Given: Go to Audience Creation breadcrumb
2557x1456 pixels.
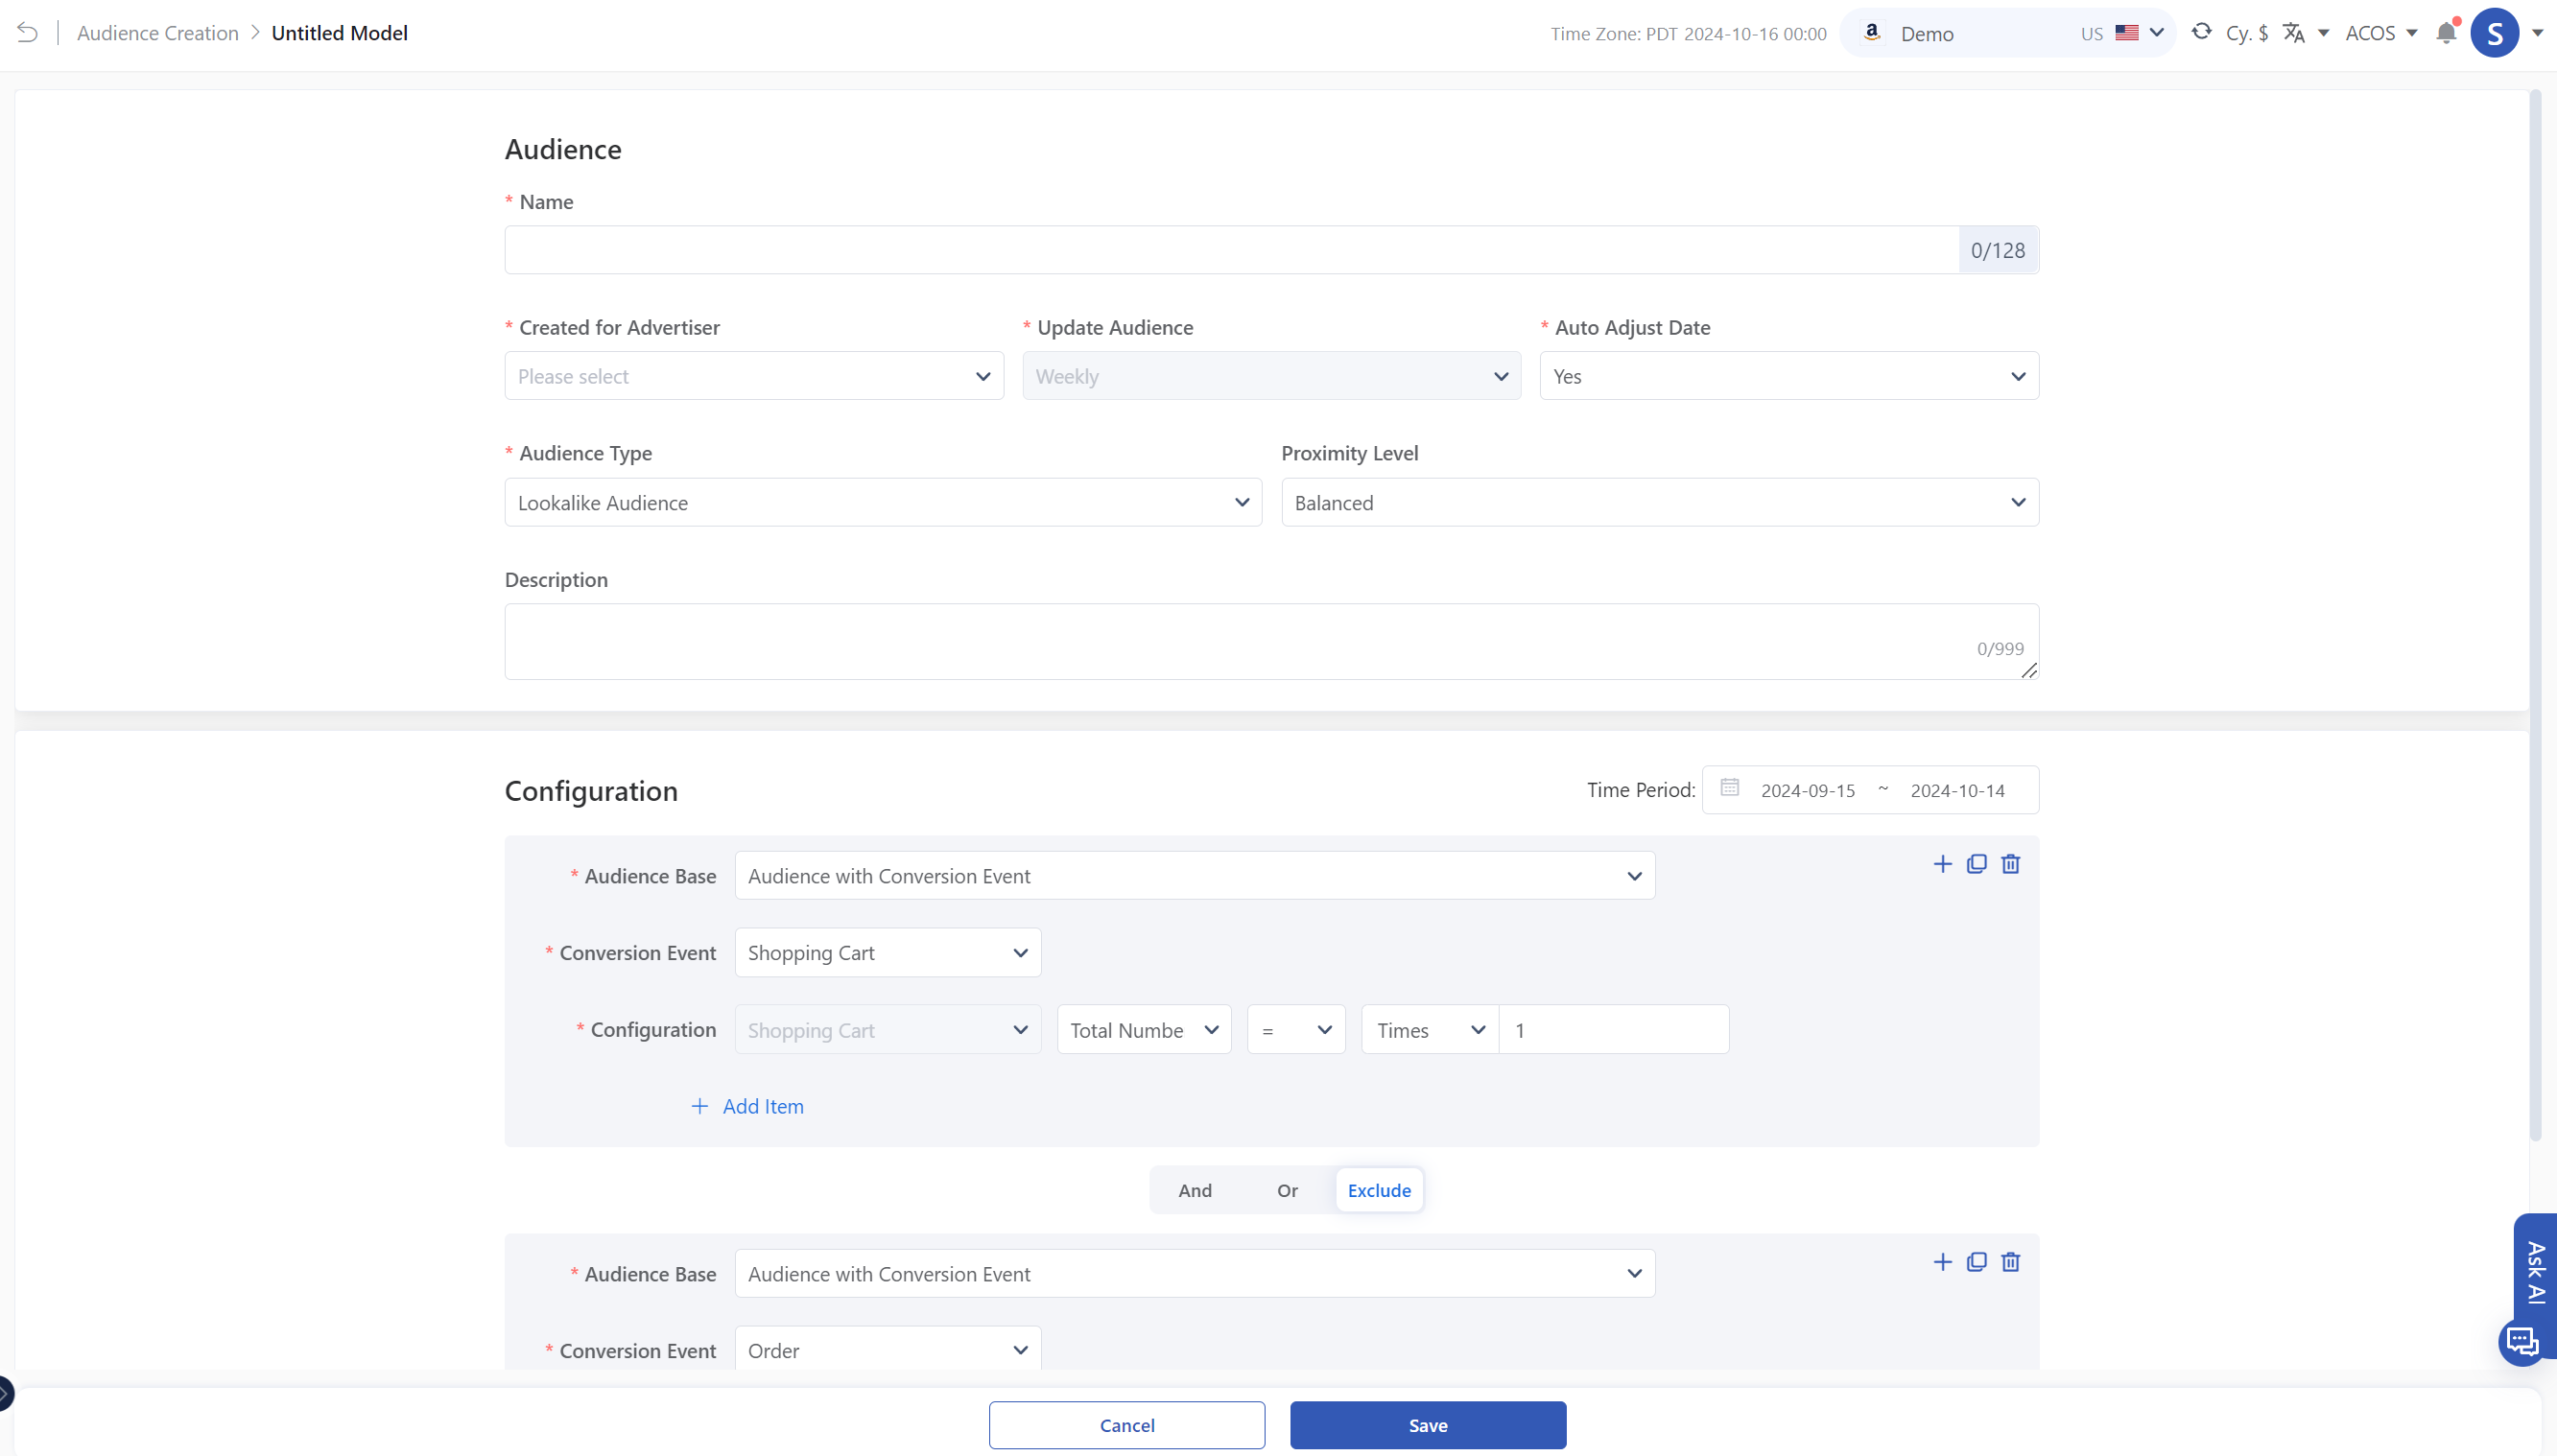Looking at the screenshot, I should click(x=158, y=33).
